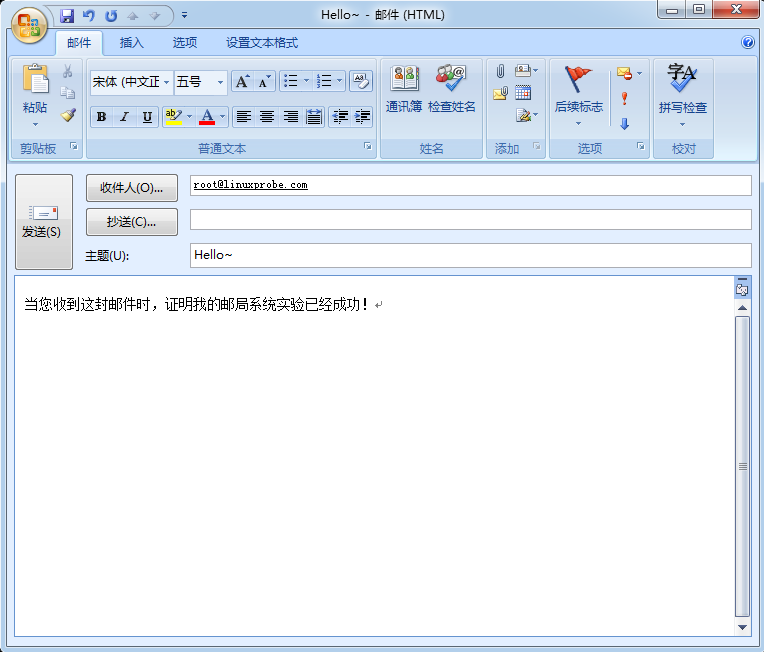Screen dimensions: 764x652
Task: Toggle bold formatting
Action: click(x=101, y=117)
